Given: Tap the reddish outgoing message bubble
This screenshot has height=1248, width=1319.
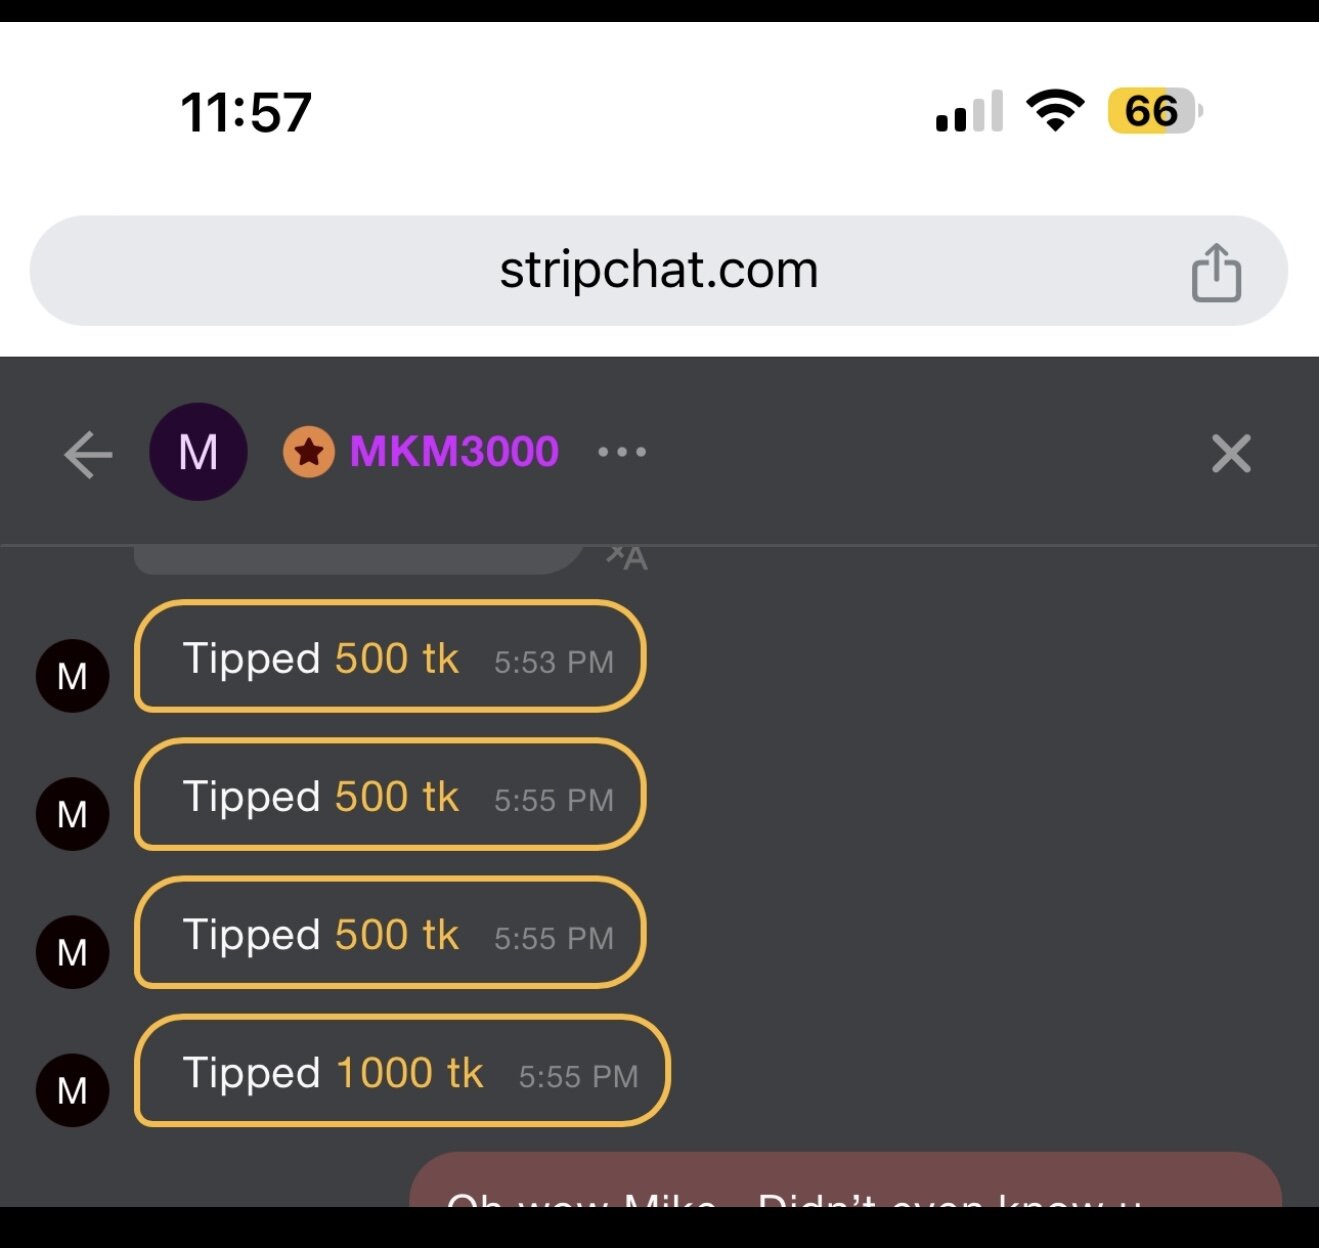Looking at the screenshot, I should (x=846, y=1180).
